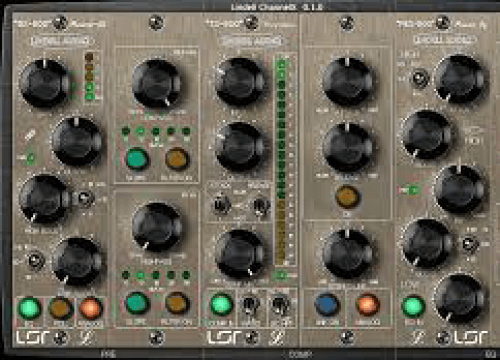Click the top knob of the module with the blue button

pos(347,82)
